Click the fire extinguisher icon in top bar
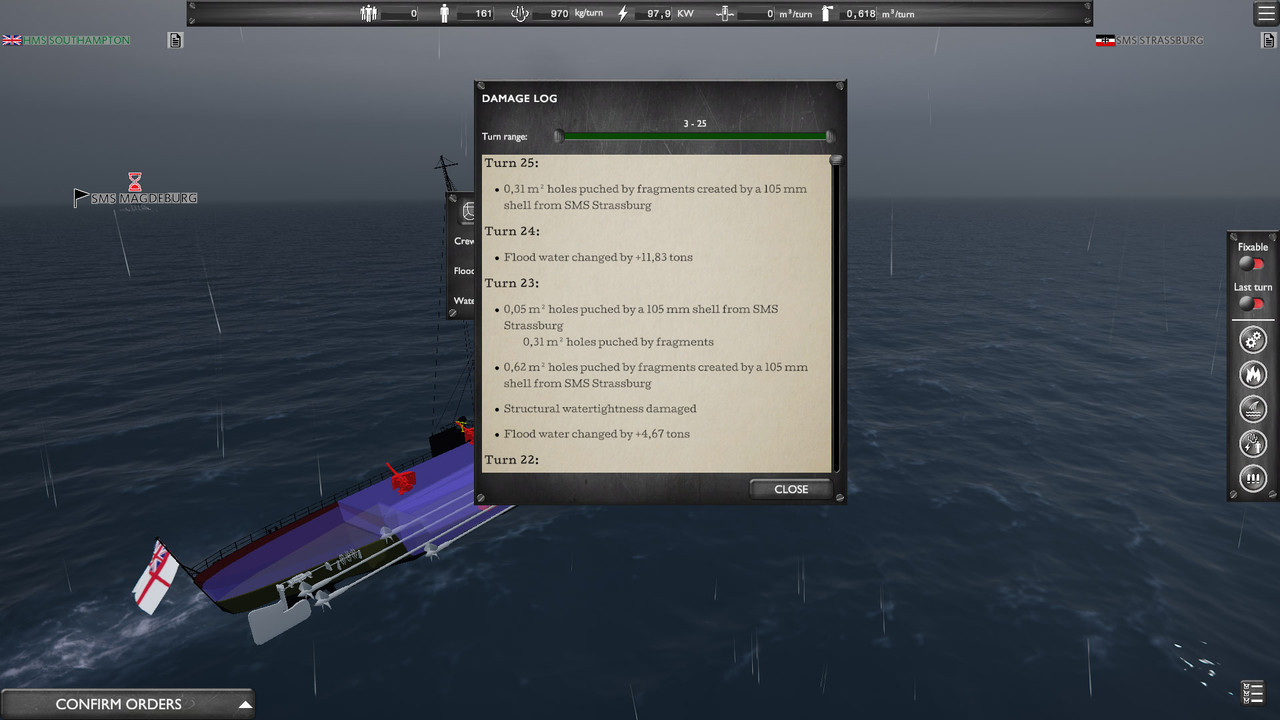The image size is (1280, 720). coord(827,14)
